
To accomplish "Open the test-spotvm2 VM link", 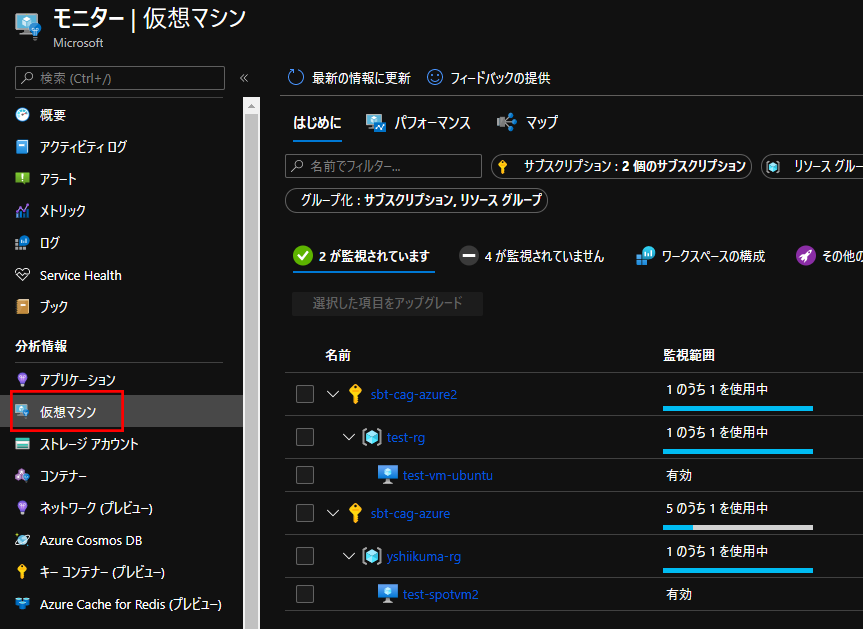I will click(440, 594).
